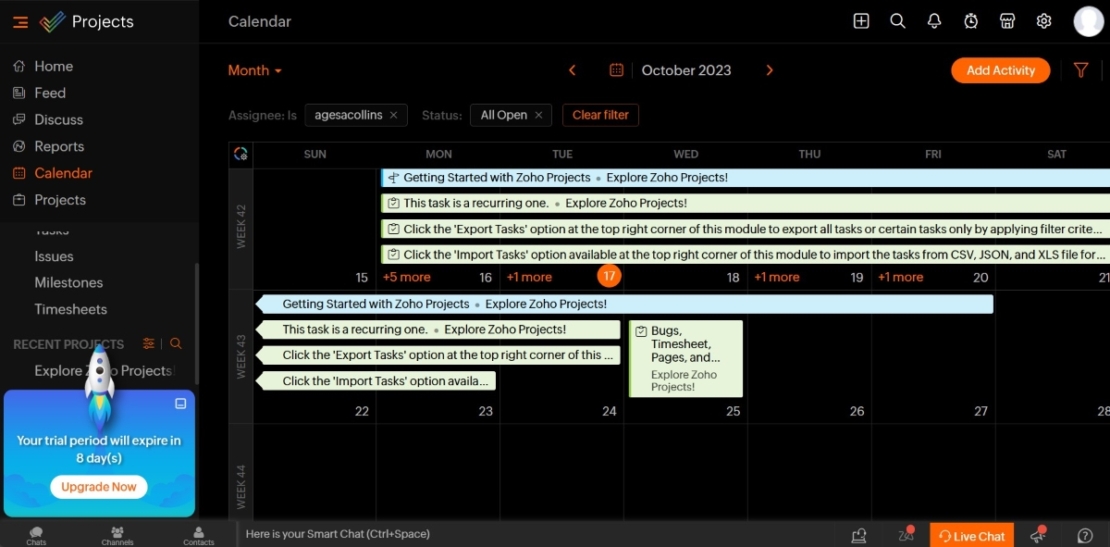The image size is (1110, 547).
Task: Click the Clear filter button
Action: click(600, 115)
